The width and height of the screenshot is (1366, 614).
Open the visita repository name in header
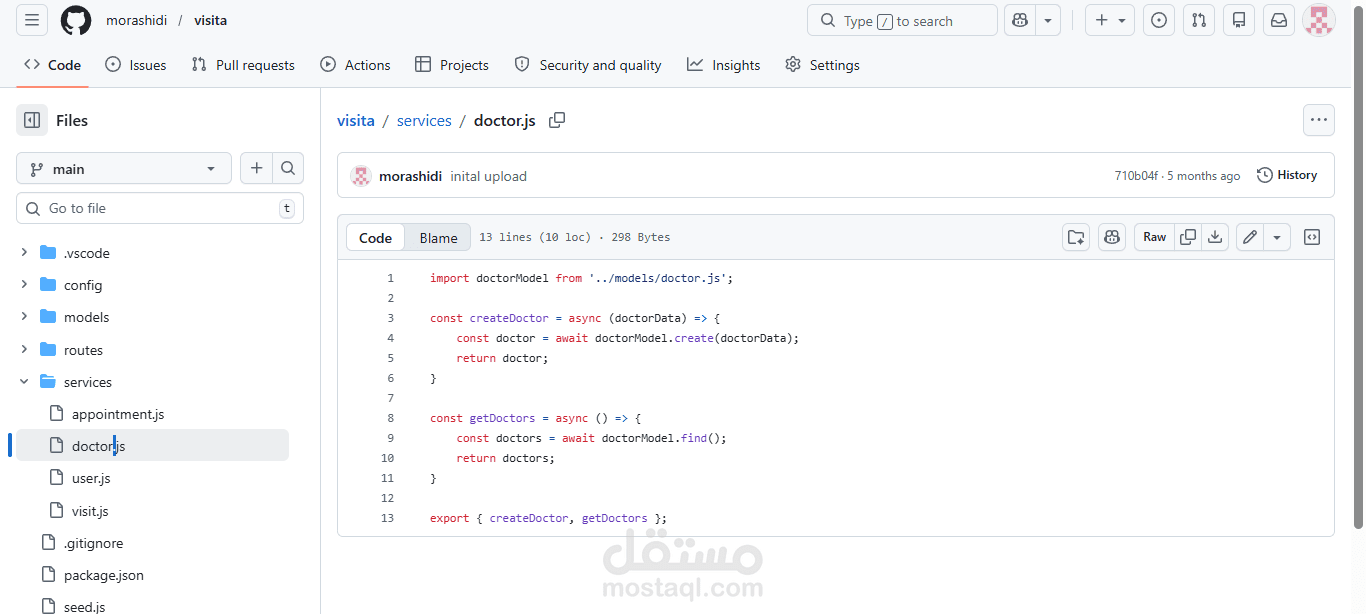pyautogui.click(x=210, y=20)
